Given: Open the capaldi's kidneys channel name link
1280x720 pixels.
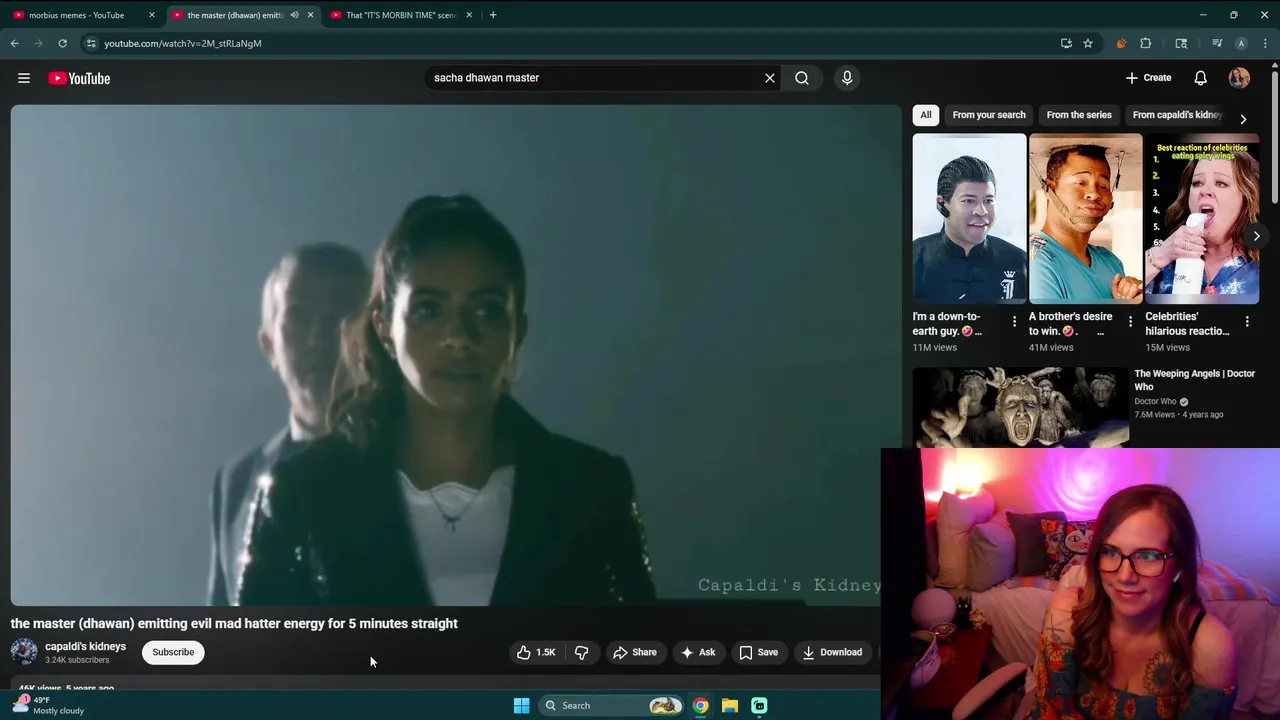Looking at the screenshot, I should 85,646.
